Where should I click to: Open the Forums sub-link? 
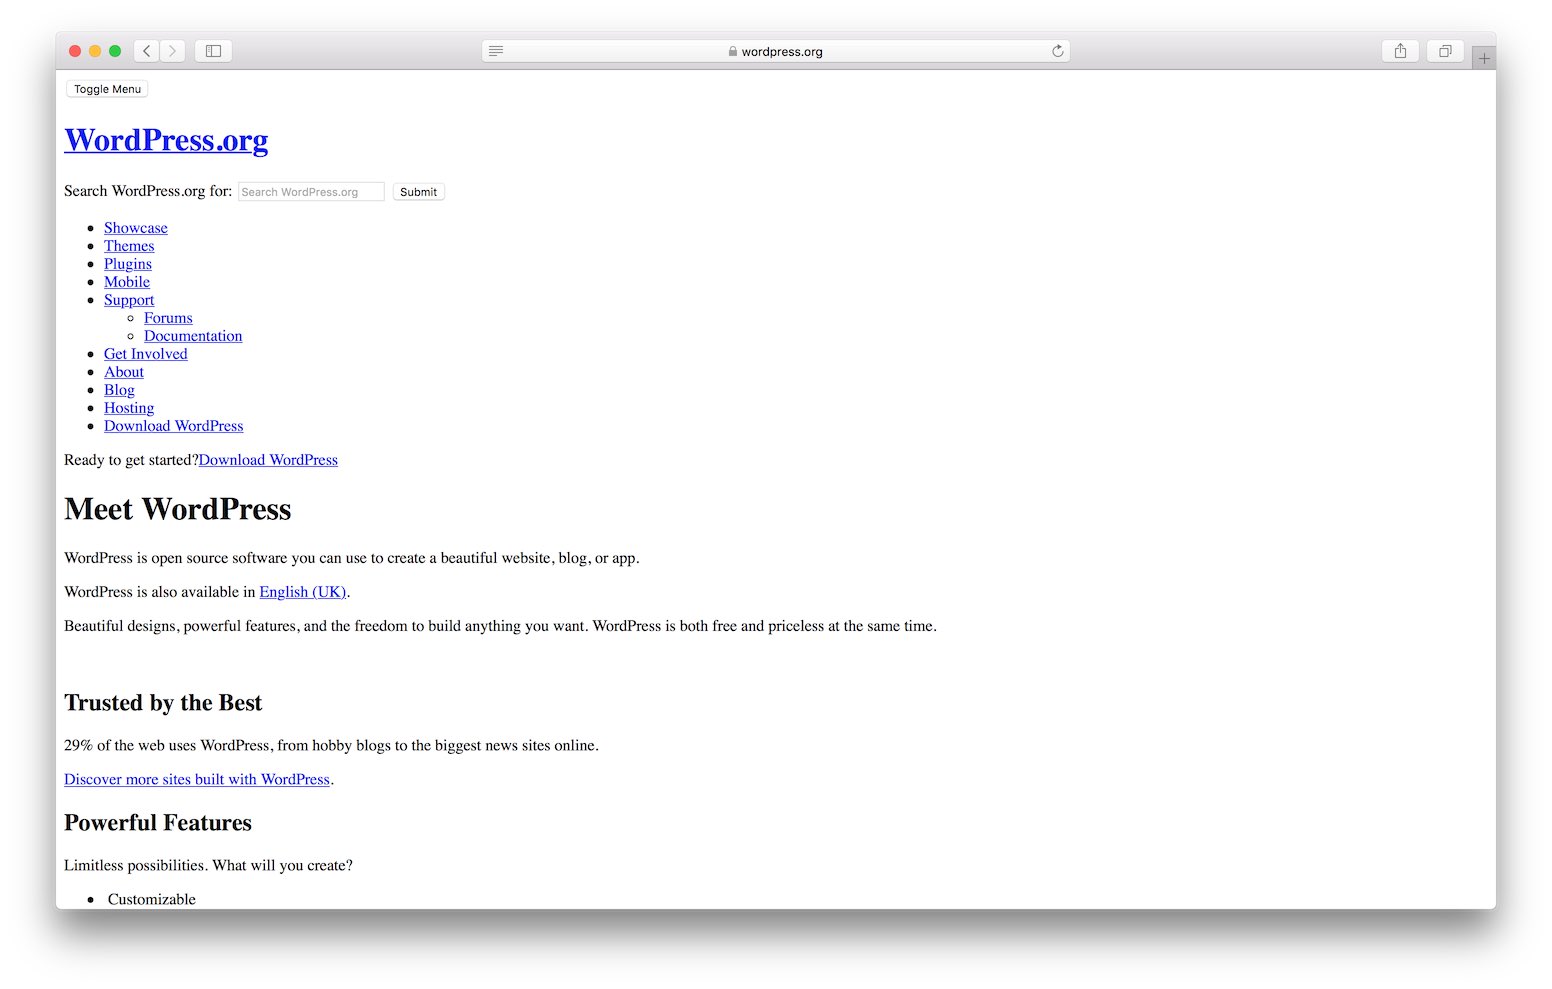tap(168, 318)
